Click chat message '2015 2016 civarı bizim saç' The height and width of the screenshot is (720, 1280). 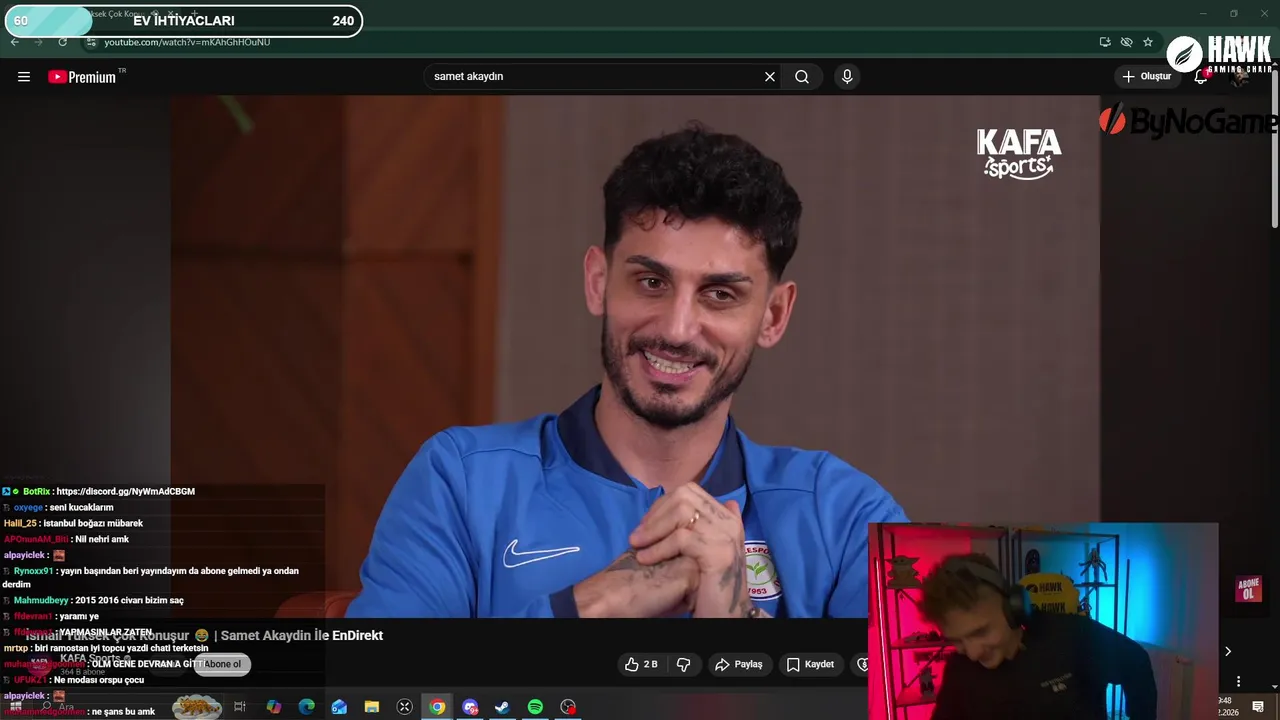129,600
